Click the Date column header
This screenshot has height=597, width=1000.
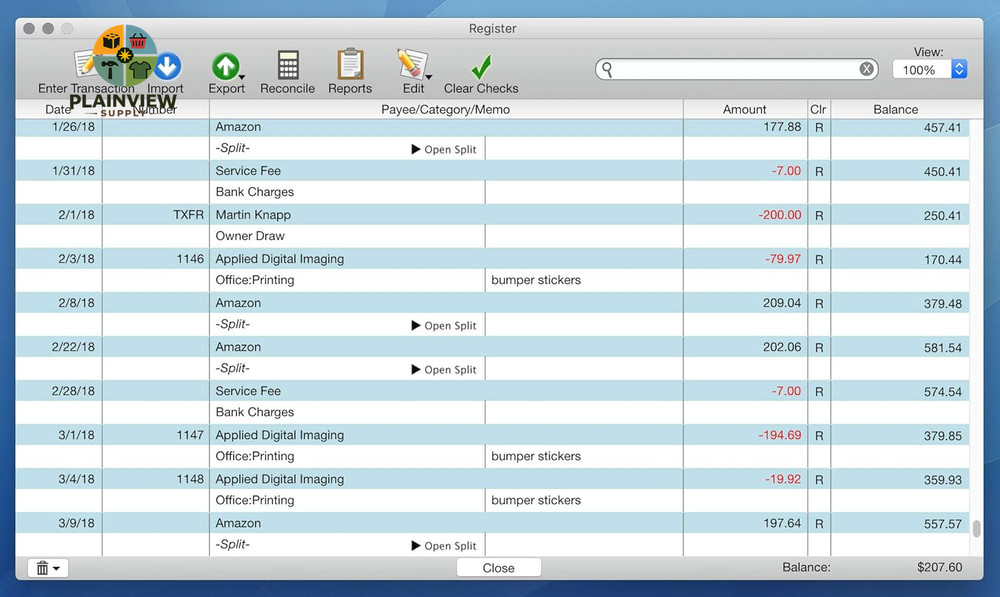(59, 109)
